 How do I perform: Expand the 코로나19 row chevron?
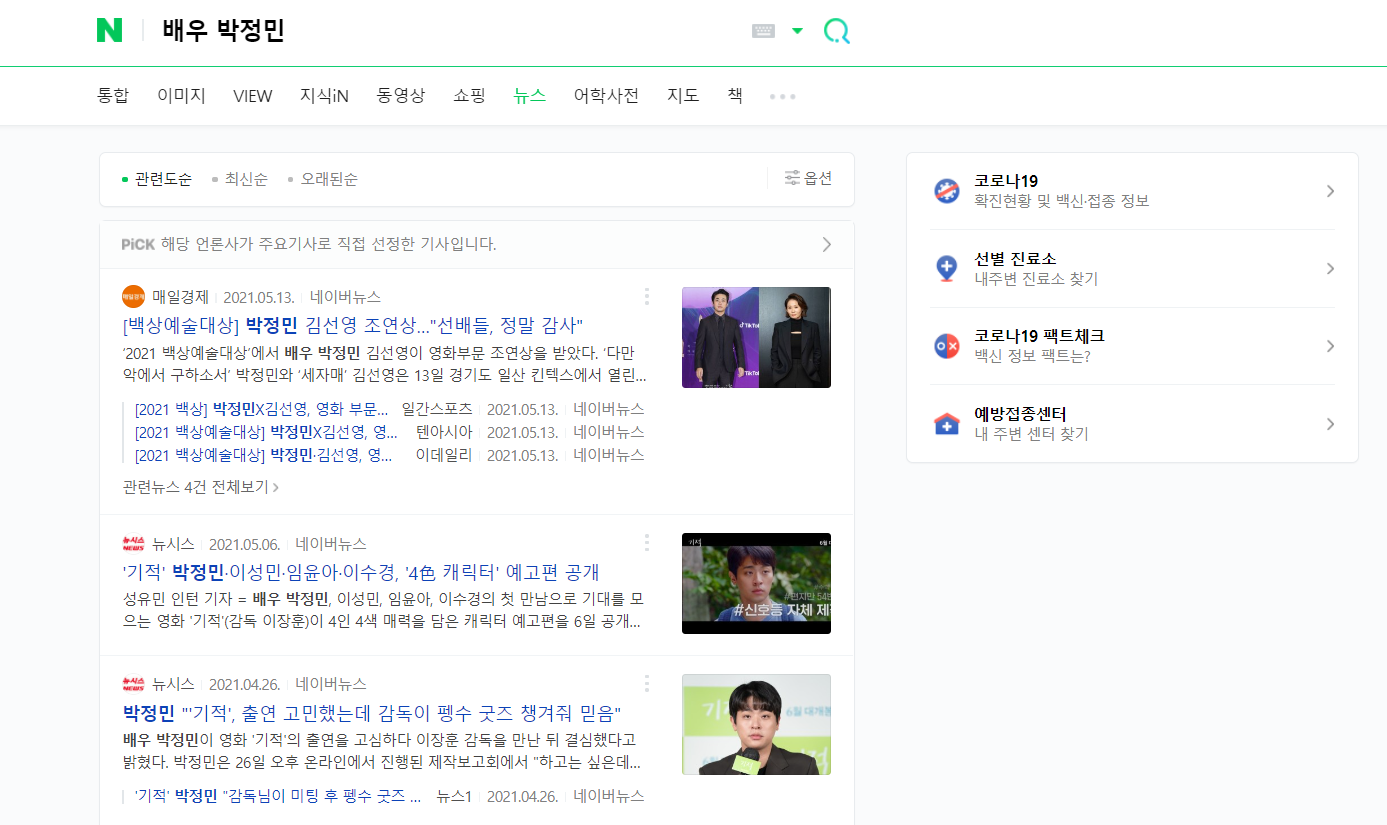coord(1330,191)
